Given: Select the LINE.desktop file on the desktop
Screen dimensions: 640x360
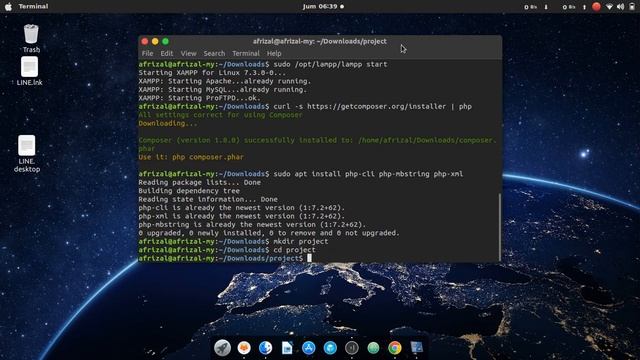Looking at the screenshot, I should point(27,154).
